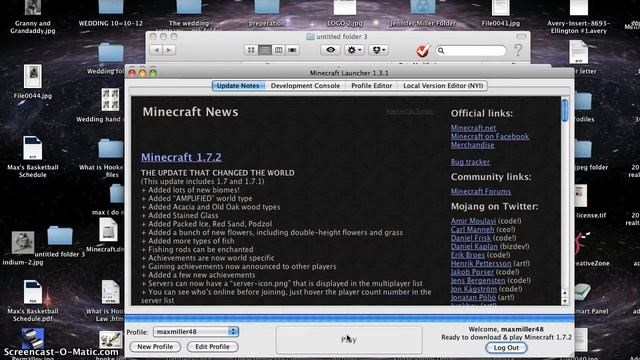Go to Minecraft Forums link
This screenshot has width=640, height=360.
tap(480, 191)
